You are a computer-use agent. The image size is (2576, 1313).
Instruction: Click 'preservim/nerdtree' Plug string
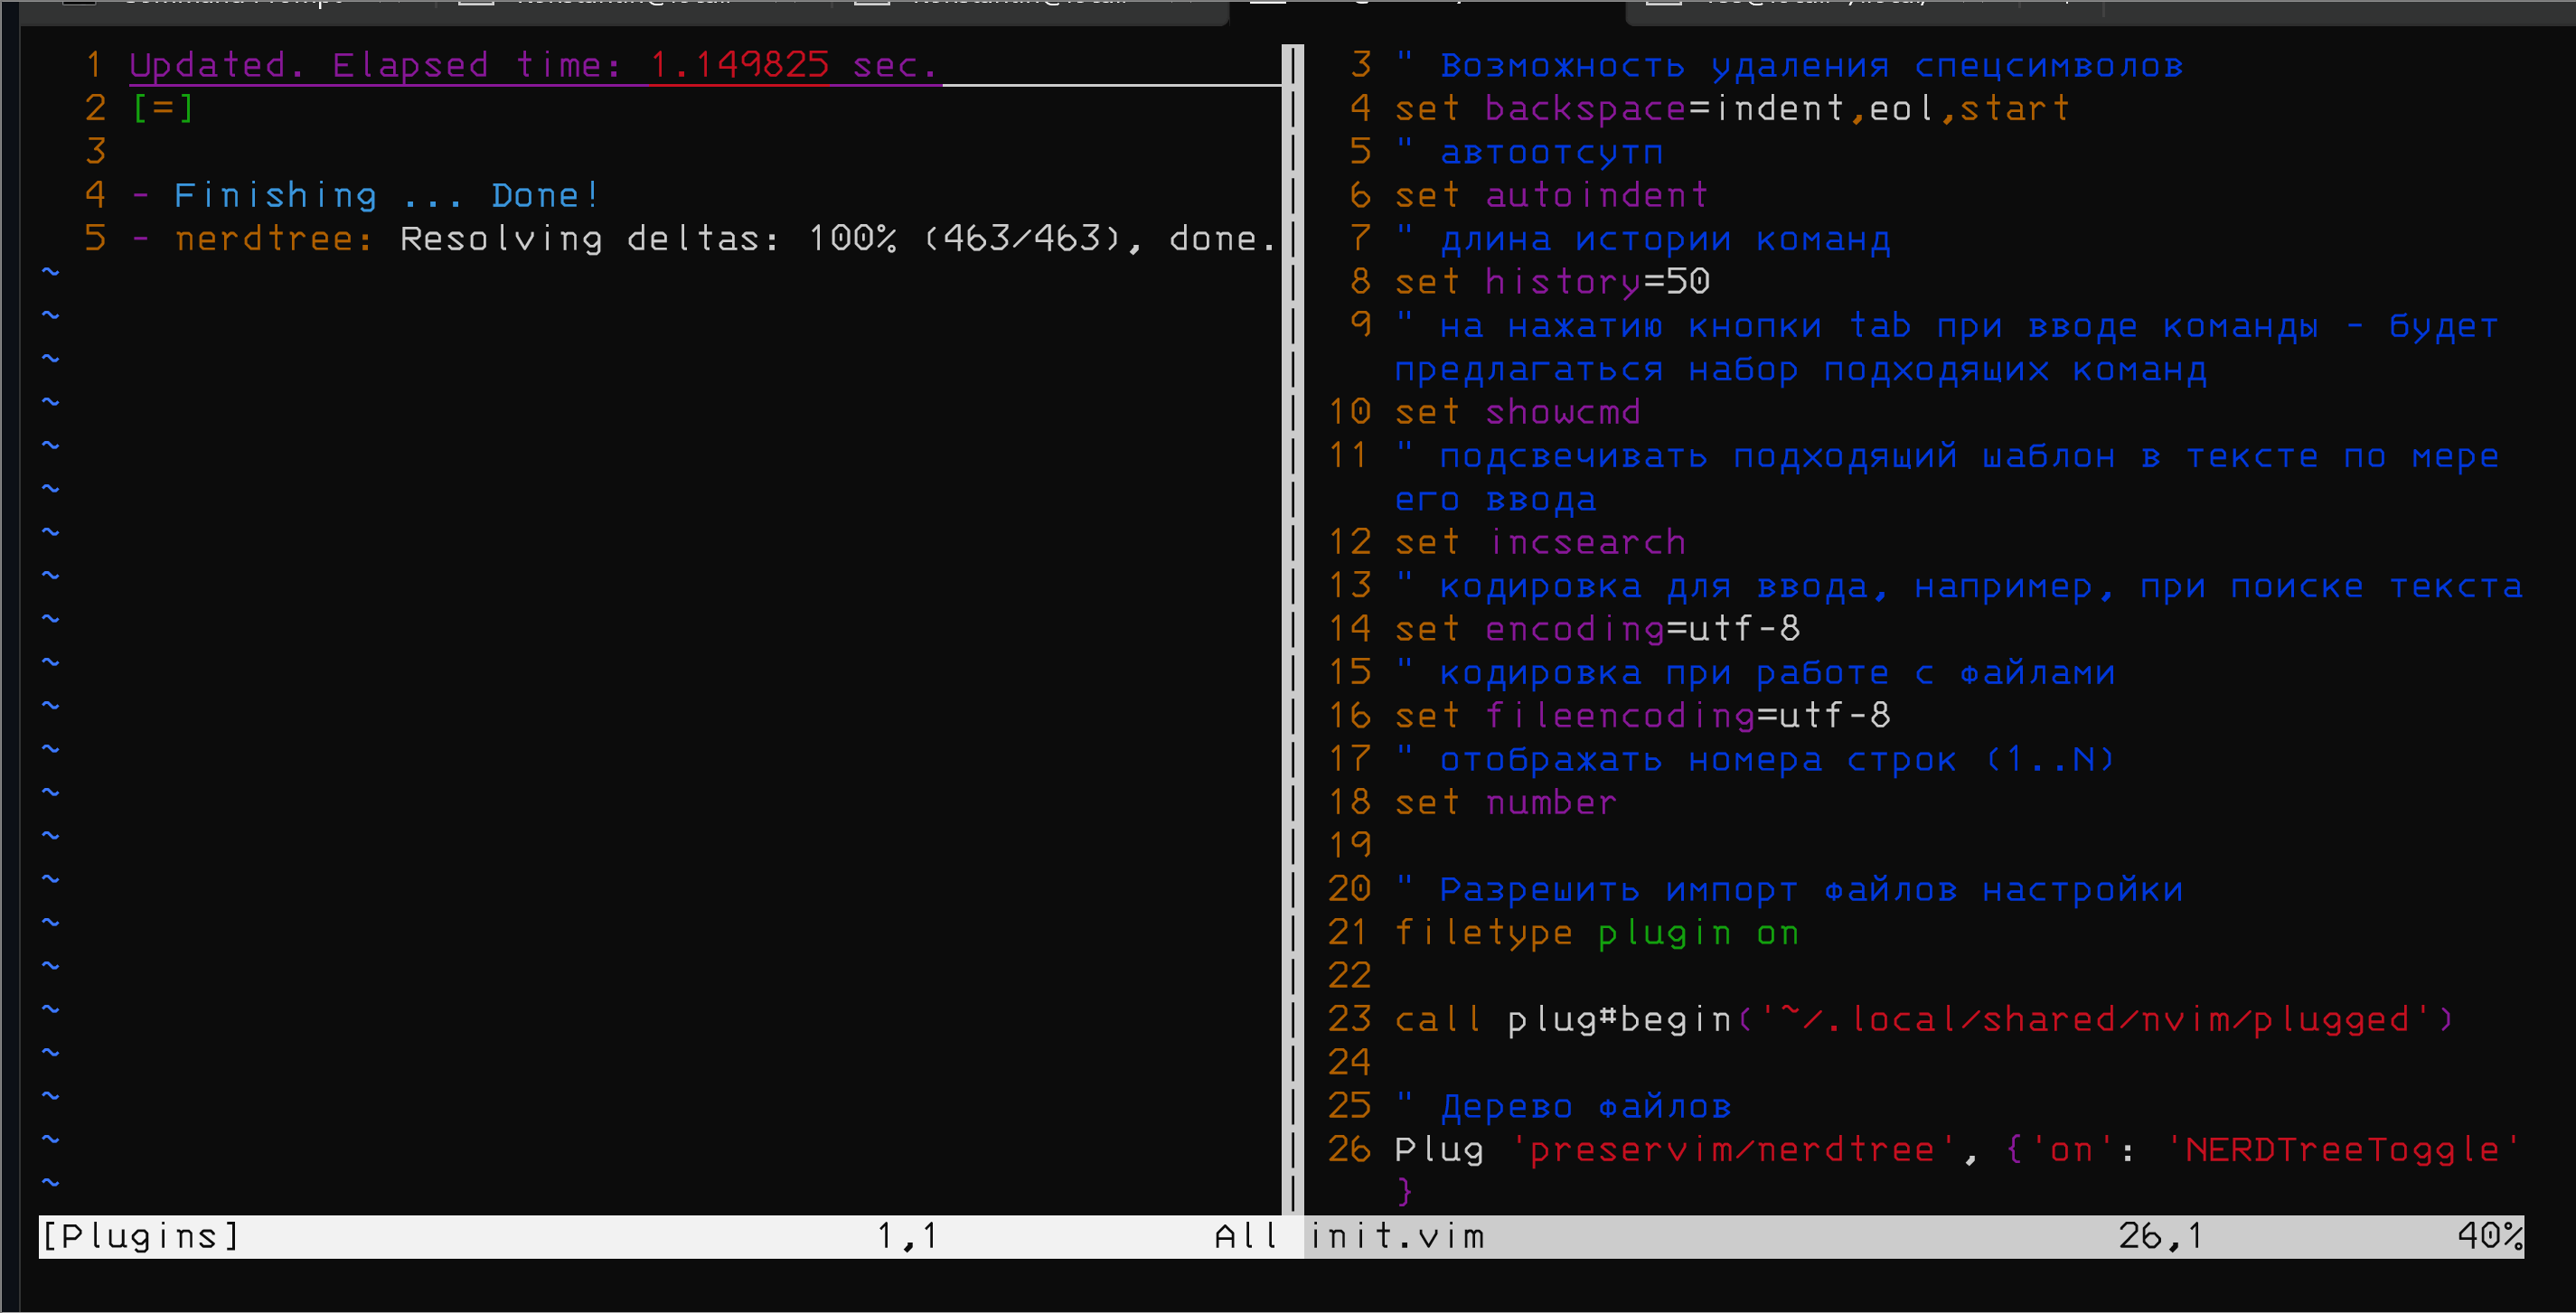coord(1732,1150)
